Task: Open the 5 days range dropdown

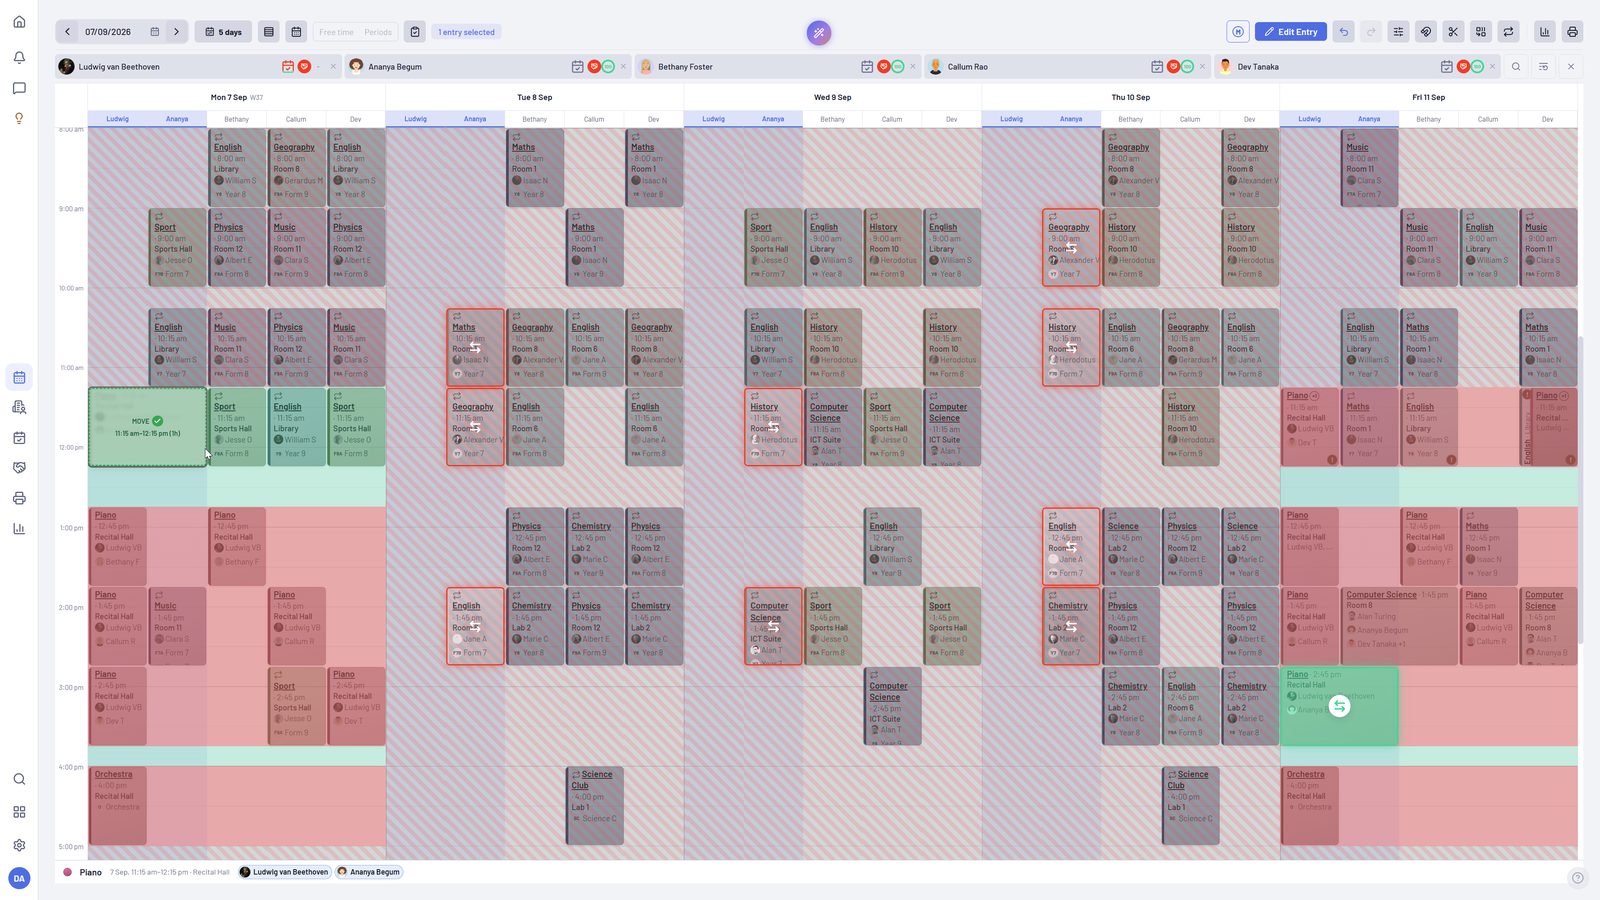Action: click(x=223, y=32)
